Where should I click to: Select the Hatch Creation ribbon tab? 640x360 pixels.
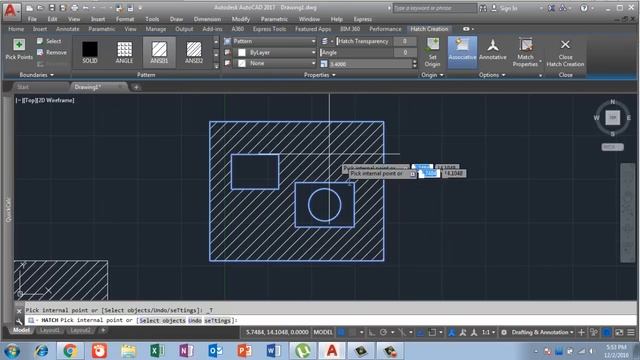[429, 29]
